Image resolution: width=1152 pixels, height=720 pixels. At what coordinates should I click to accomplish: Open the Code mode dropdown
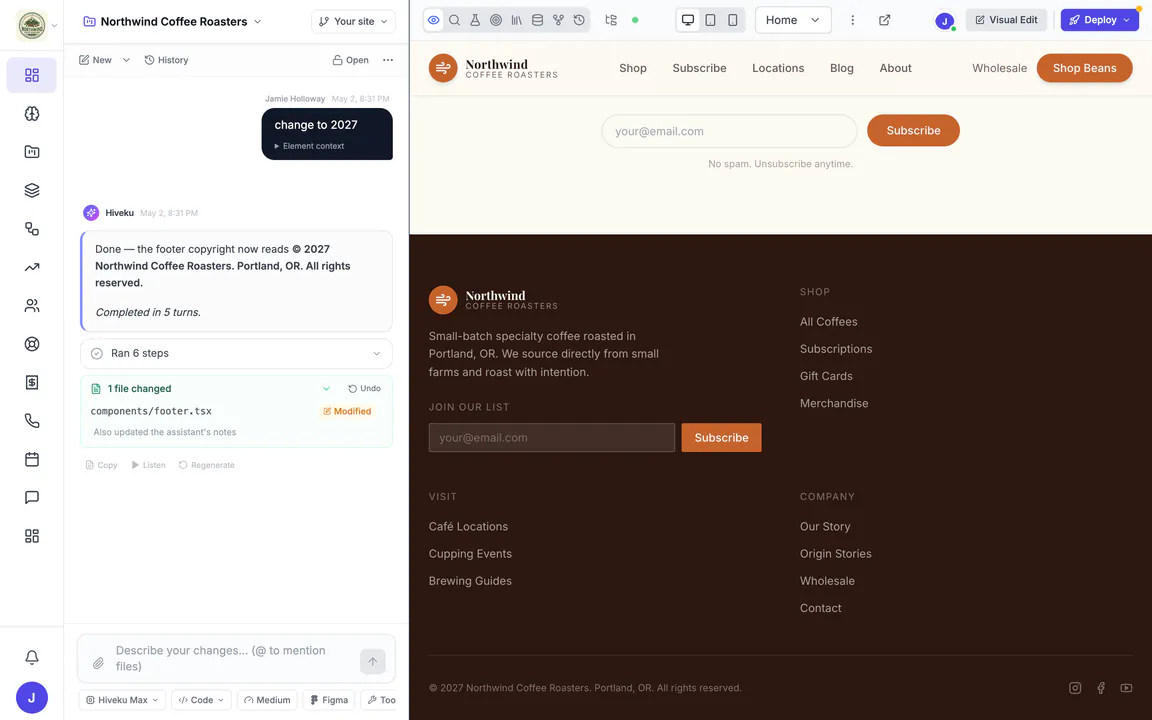pos(201,700)
